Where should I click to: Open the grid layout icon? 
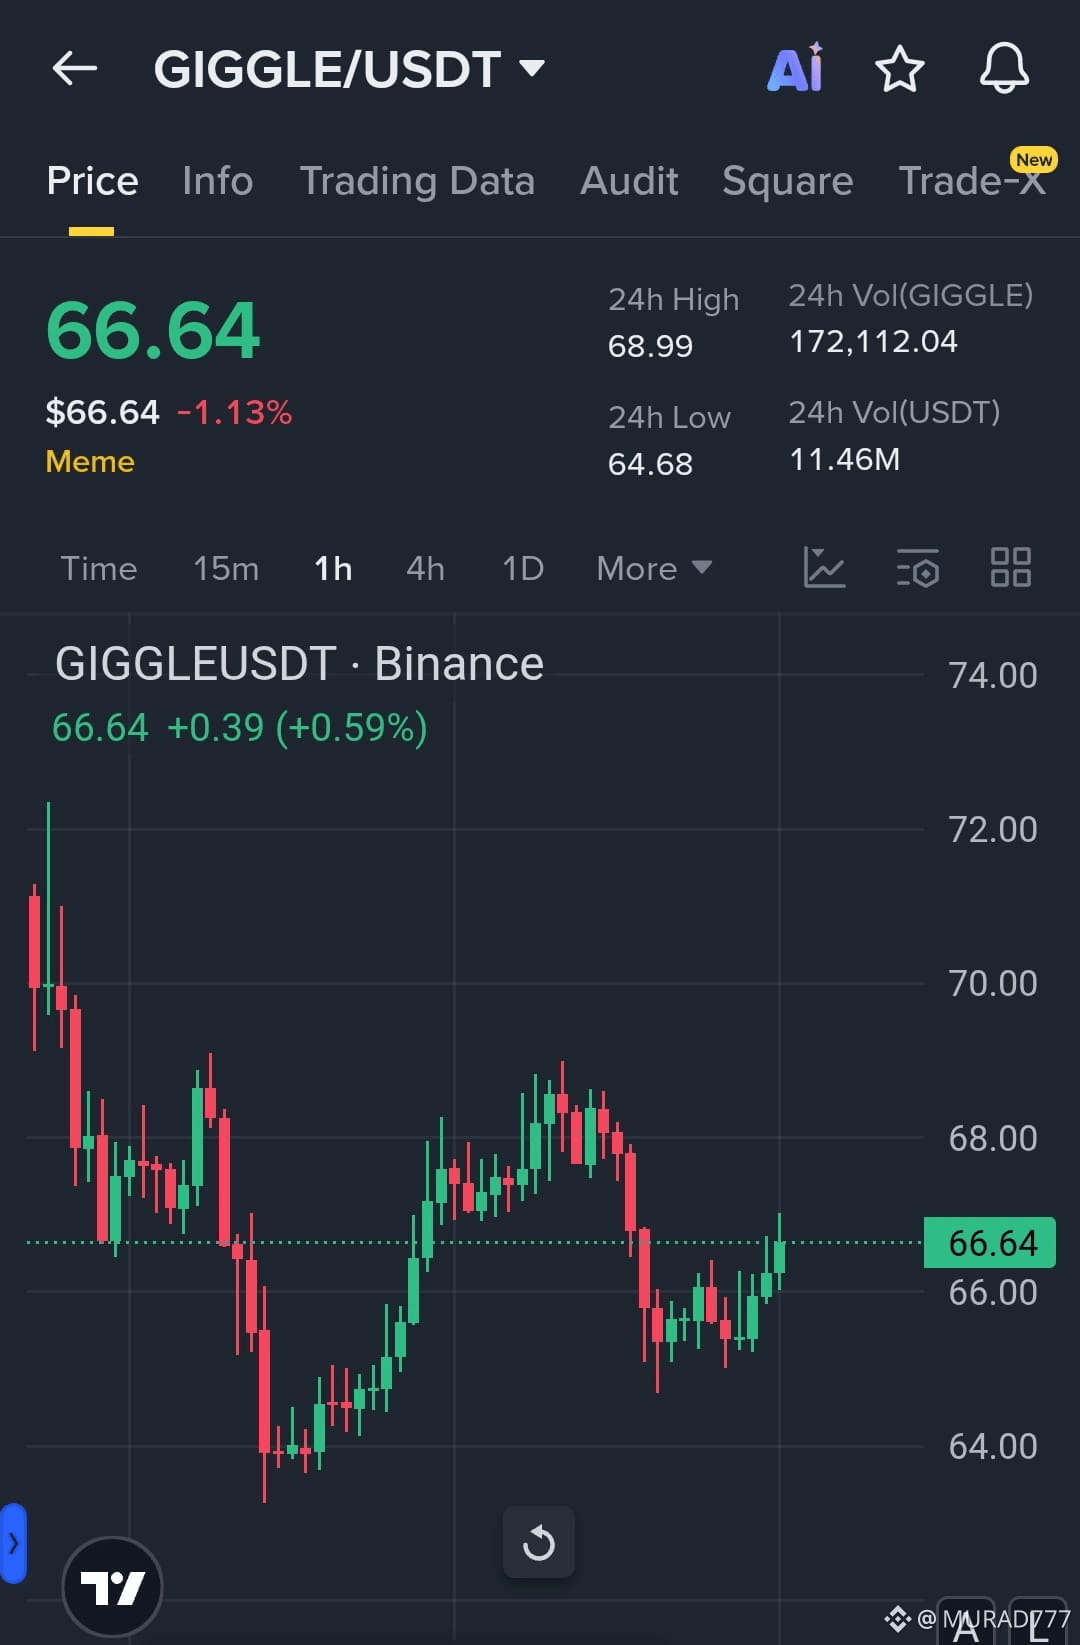[x=1010, y=567]
